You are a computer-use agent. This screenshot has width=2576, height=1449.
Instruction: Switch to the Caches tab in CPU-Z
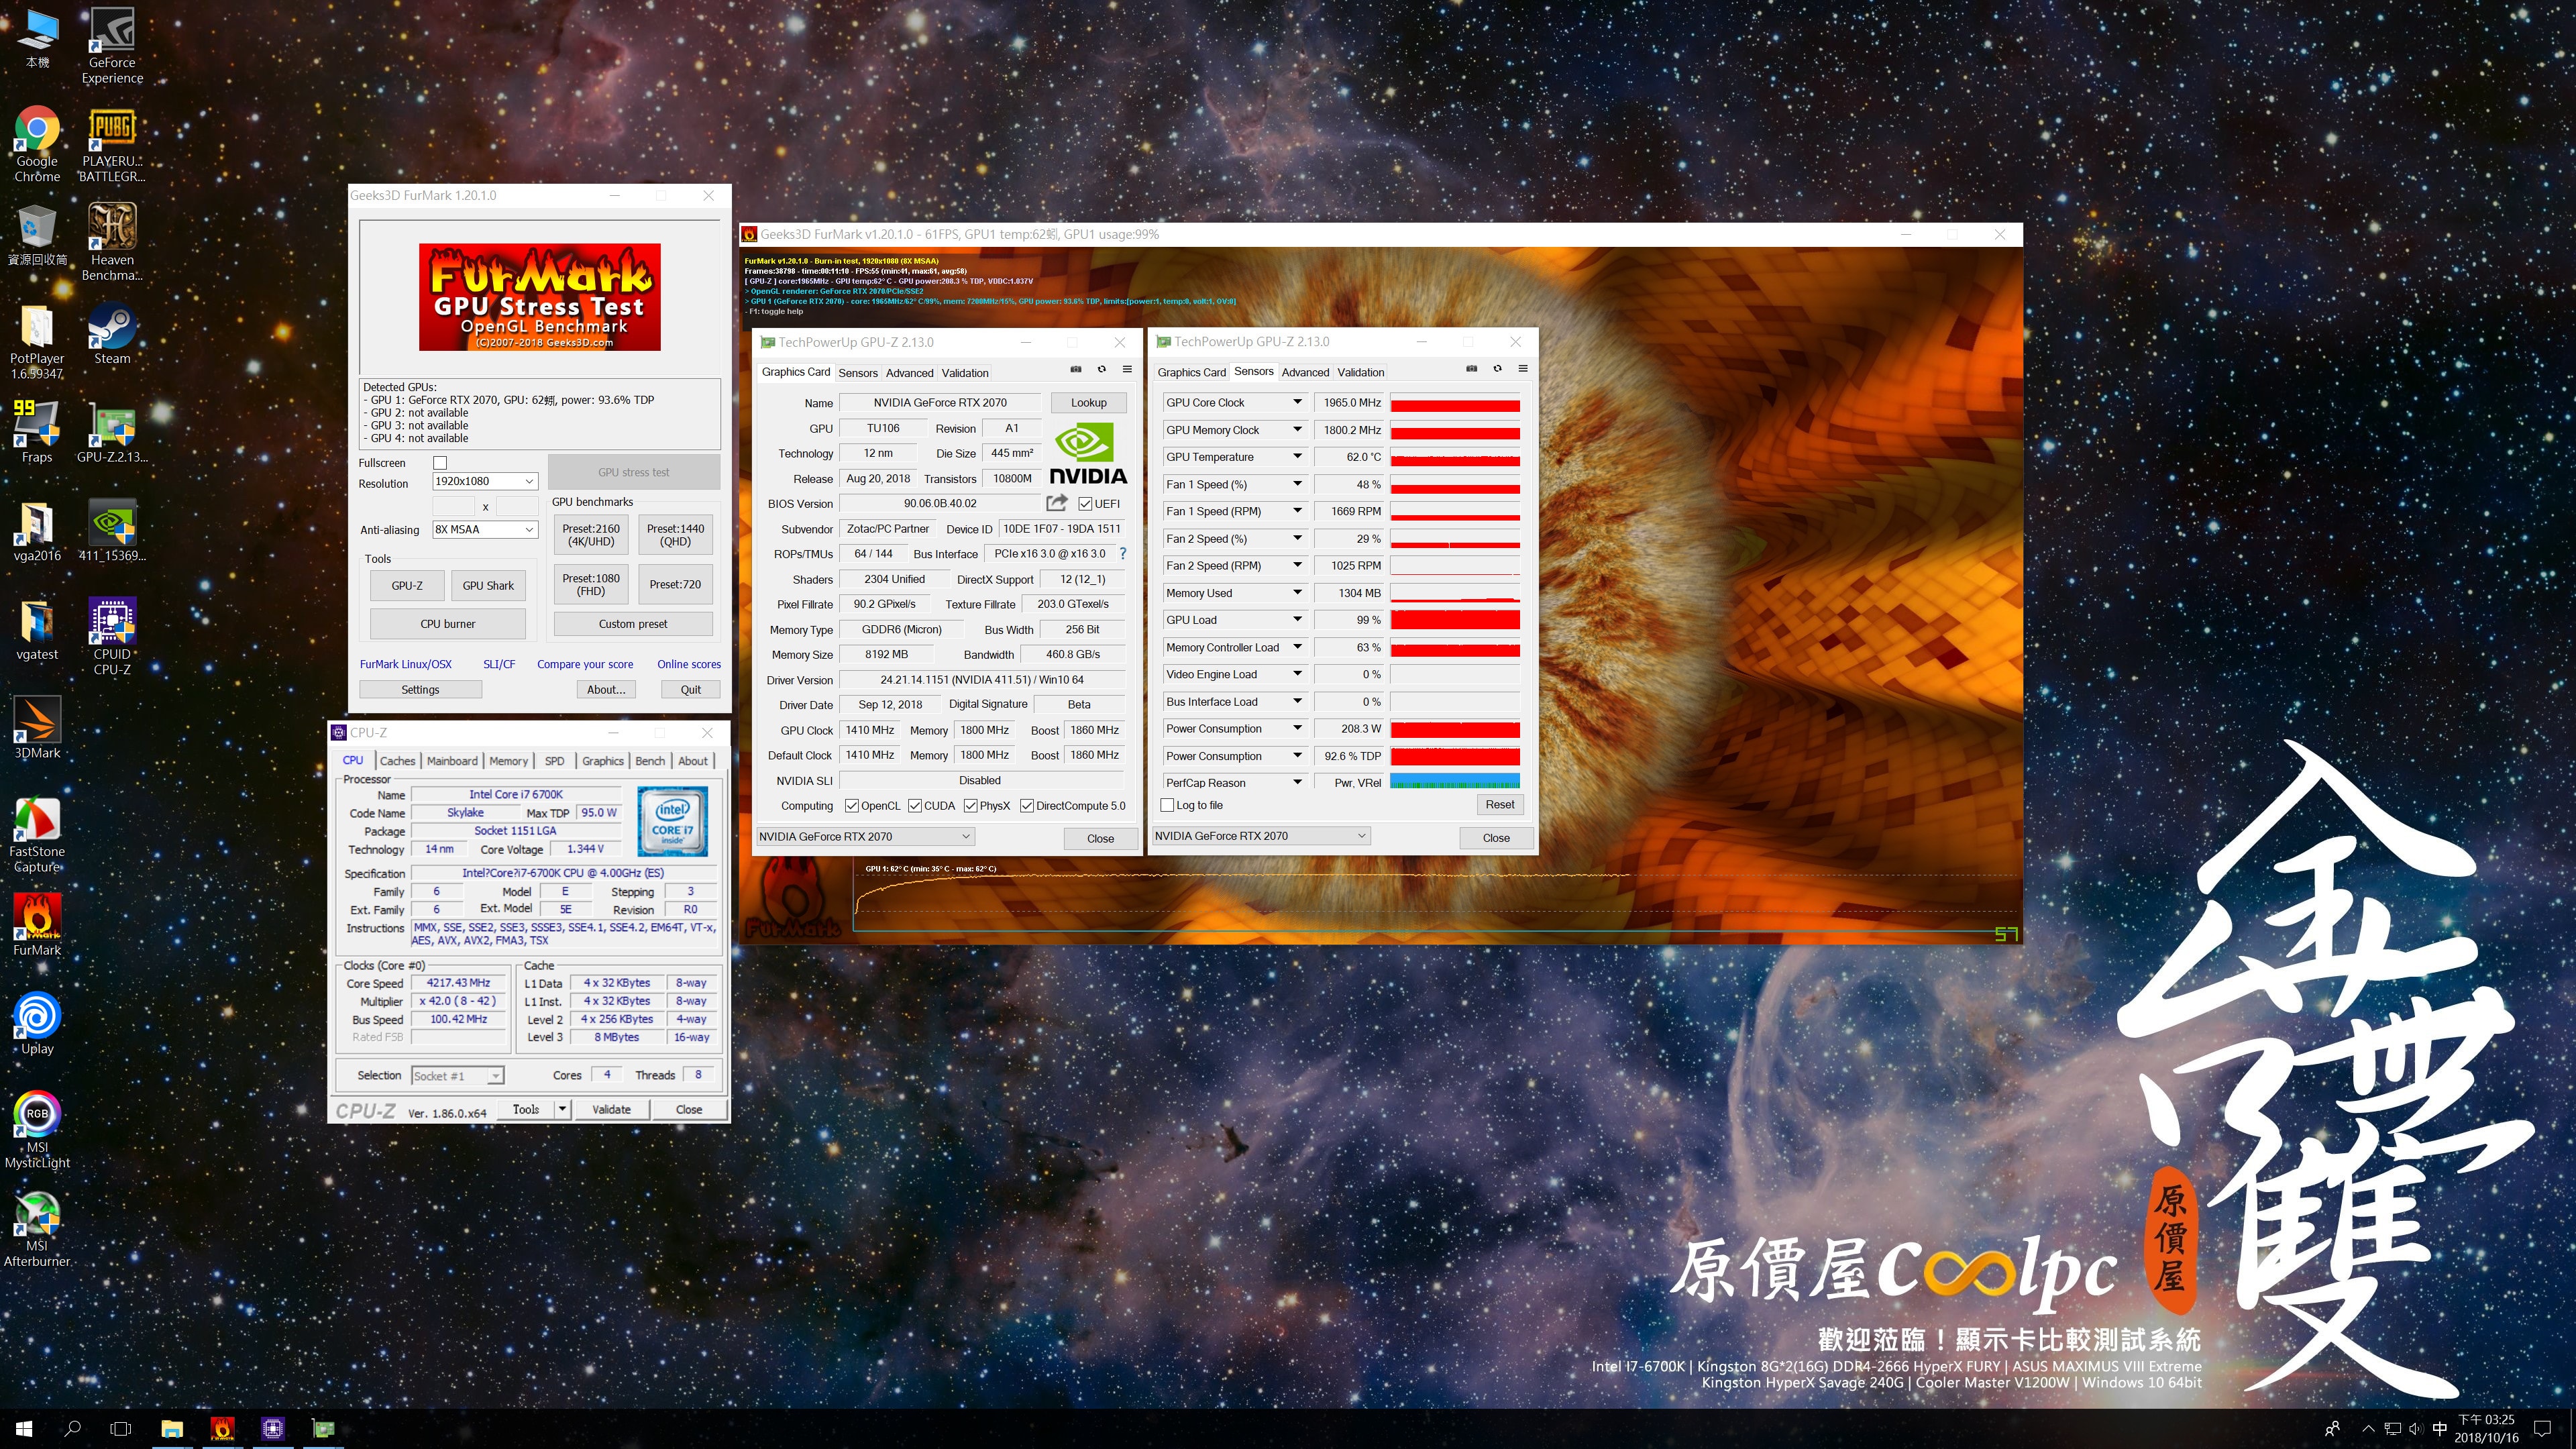tap(397, 761)
